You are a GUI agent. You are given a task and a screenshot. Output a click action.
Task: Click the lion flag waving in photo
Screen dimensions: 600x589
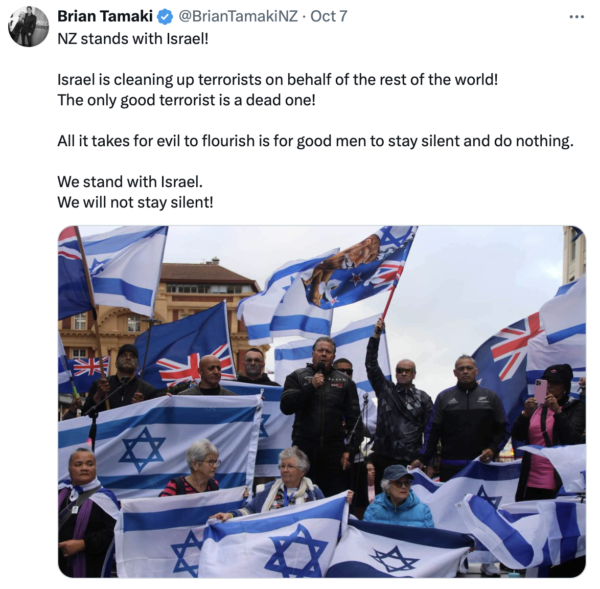[x=358, y=268]
